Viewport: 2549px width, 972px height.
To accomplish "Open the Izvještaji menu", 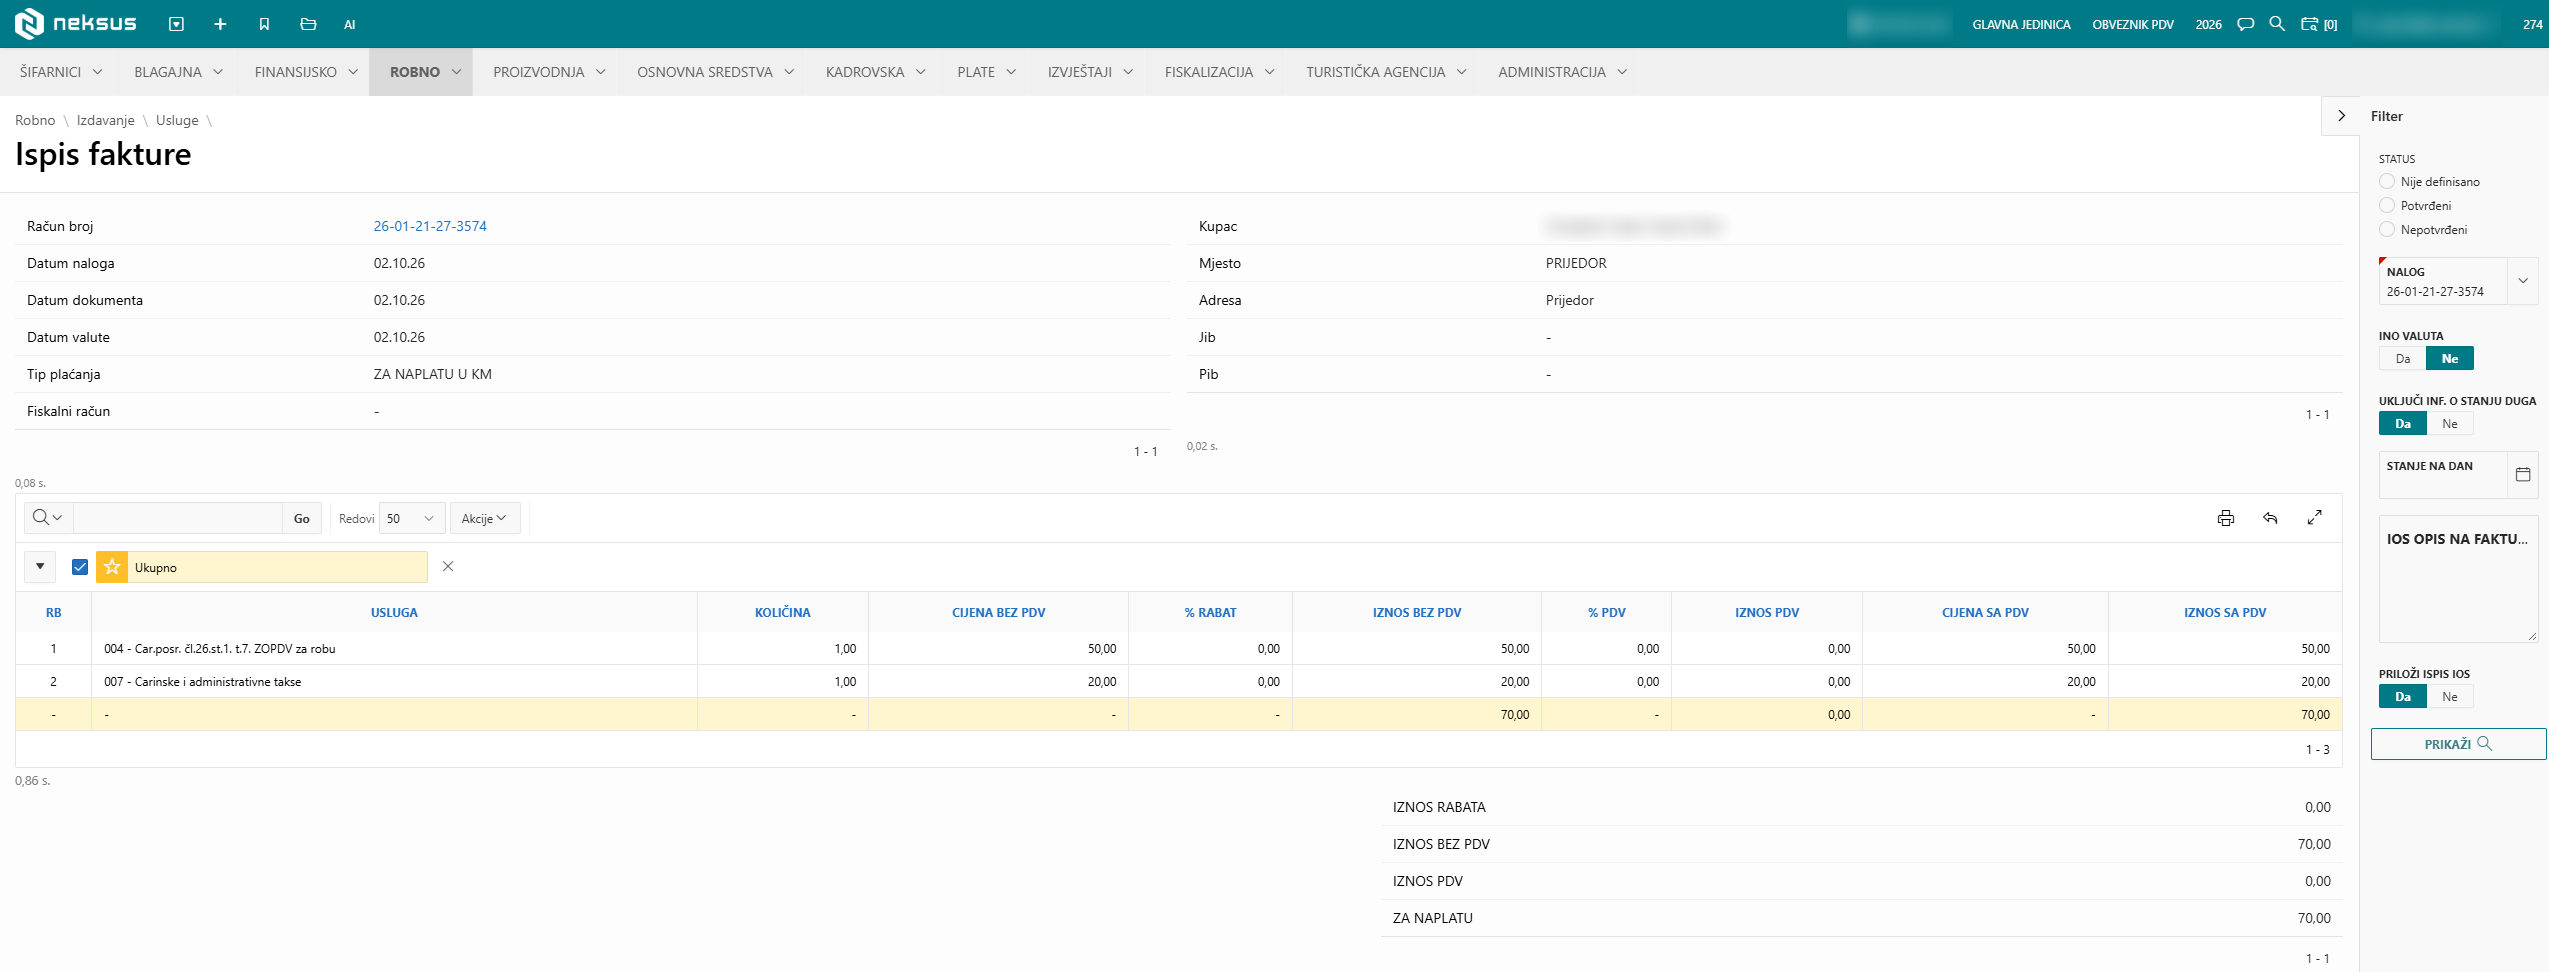I will click(x=1090, y=72).
